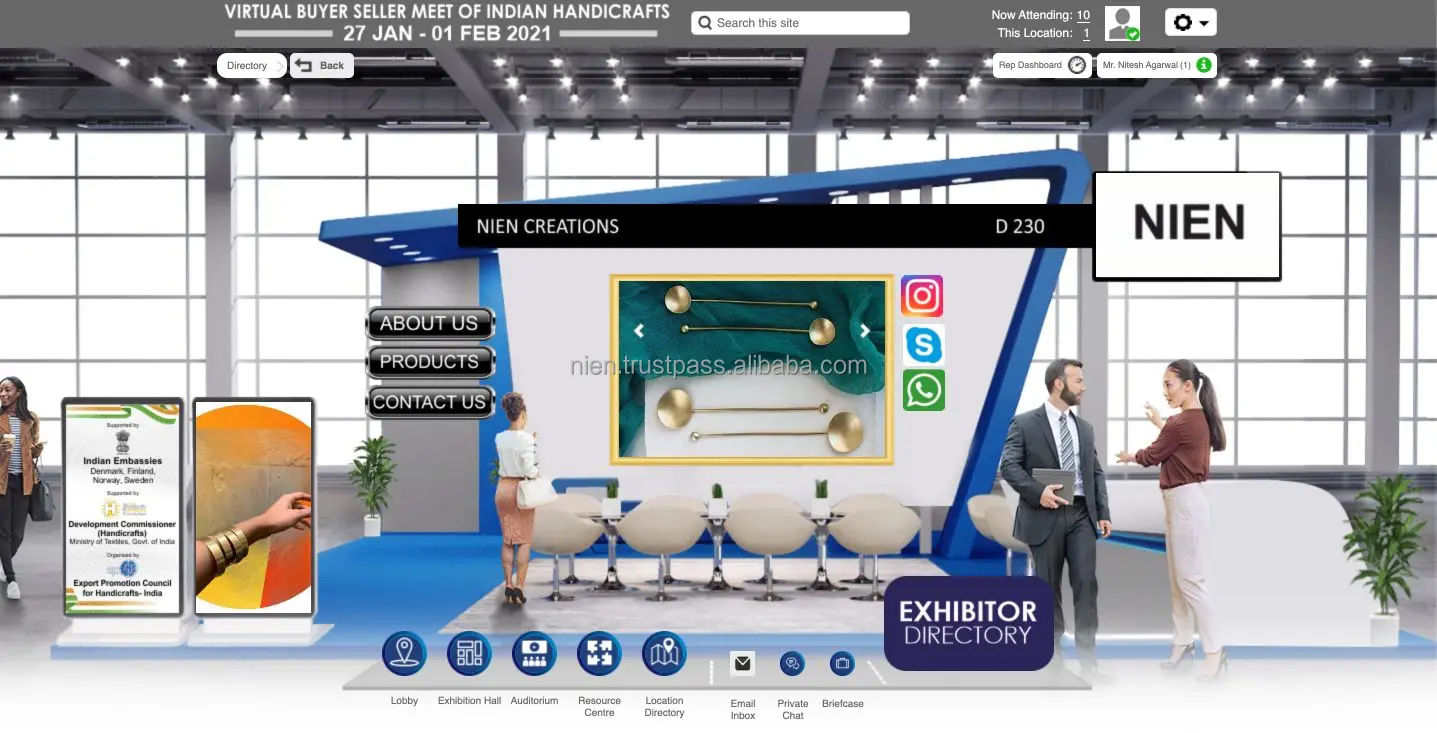Open the Location Directory map icon
This screenshot has width=1437, height=733.
(664, 654)
